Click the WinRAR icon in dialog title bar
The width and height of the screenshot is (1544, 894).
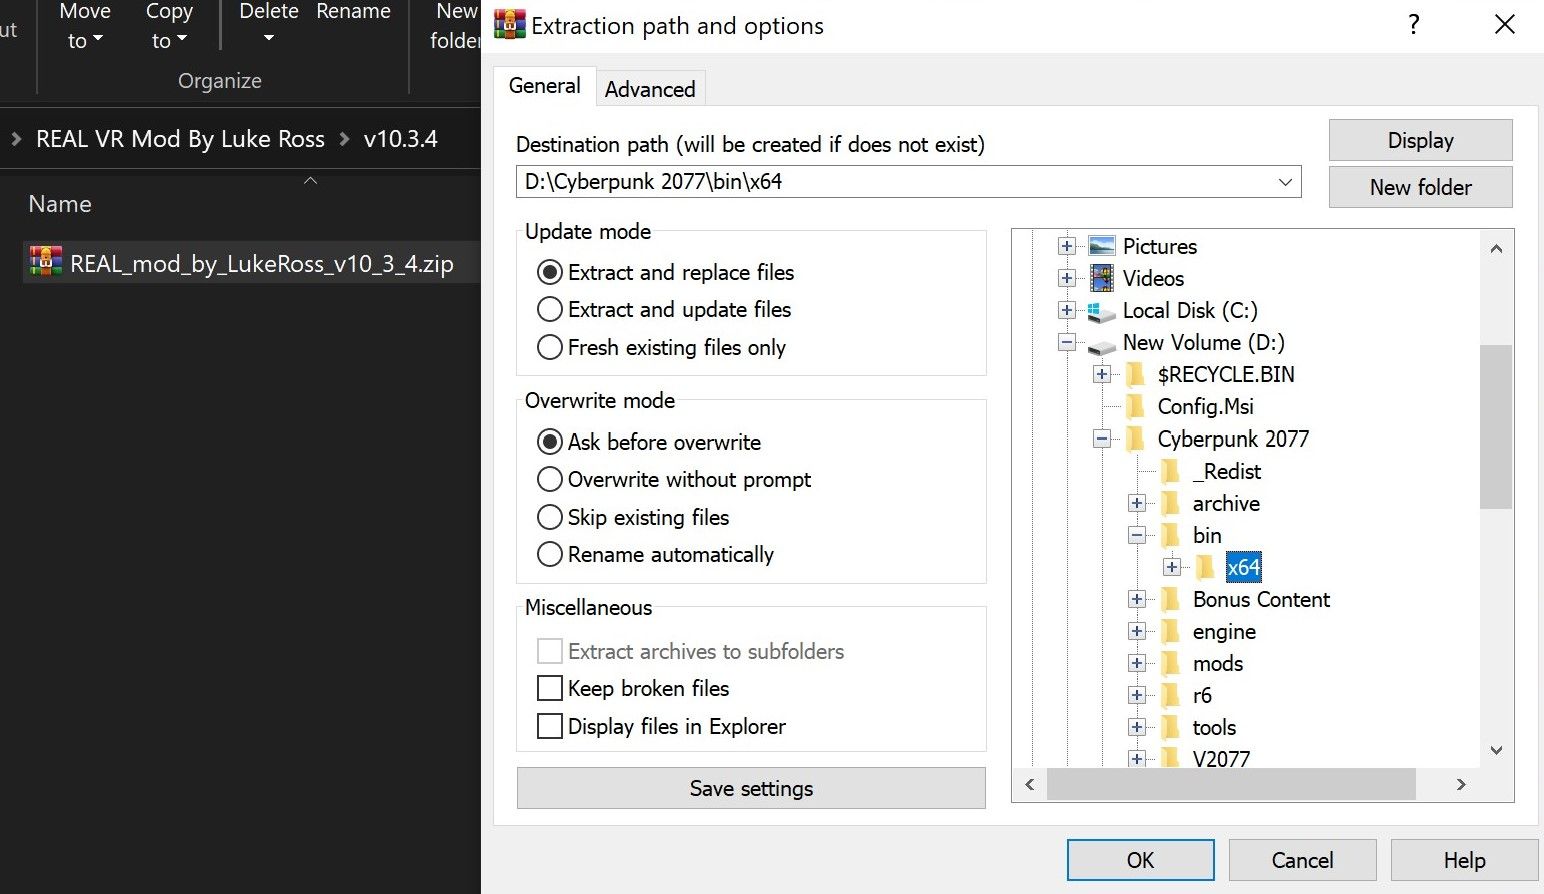pyautogui.click(x=510, y=25)
